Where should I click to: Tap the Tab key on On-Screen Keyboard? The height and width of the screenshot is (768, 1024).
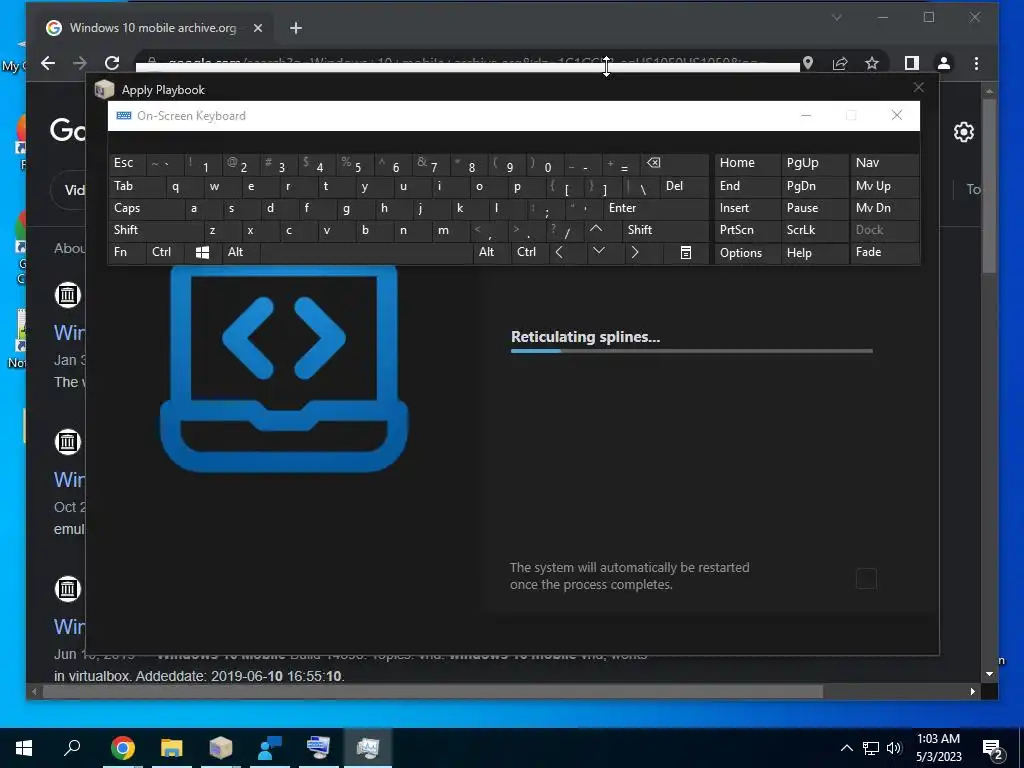136,186
